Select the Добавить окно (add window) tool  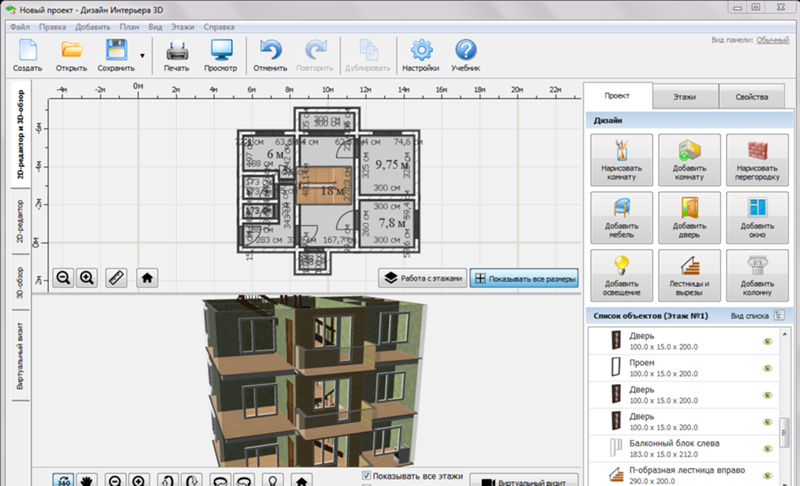[x=757, y=216]
